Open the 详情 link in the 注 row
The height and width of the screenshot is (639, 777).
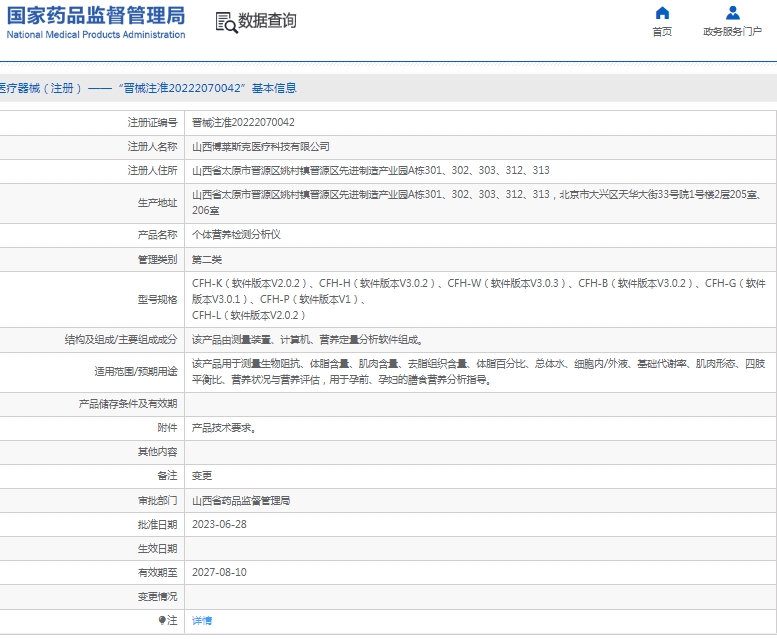click(202, 621)
